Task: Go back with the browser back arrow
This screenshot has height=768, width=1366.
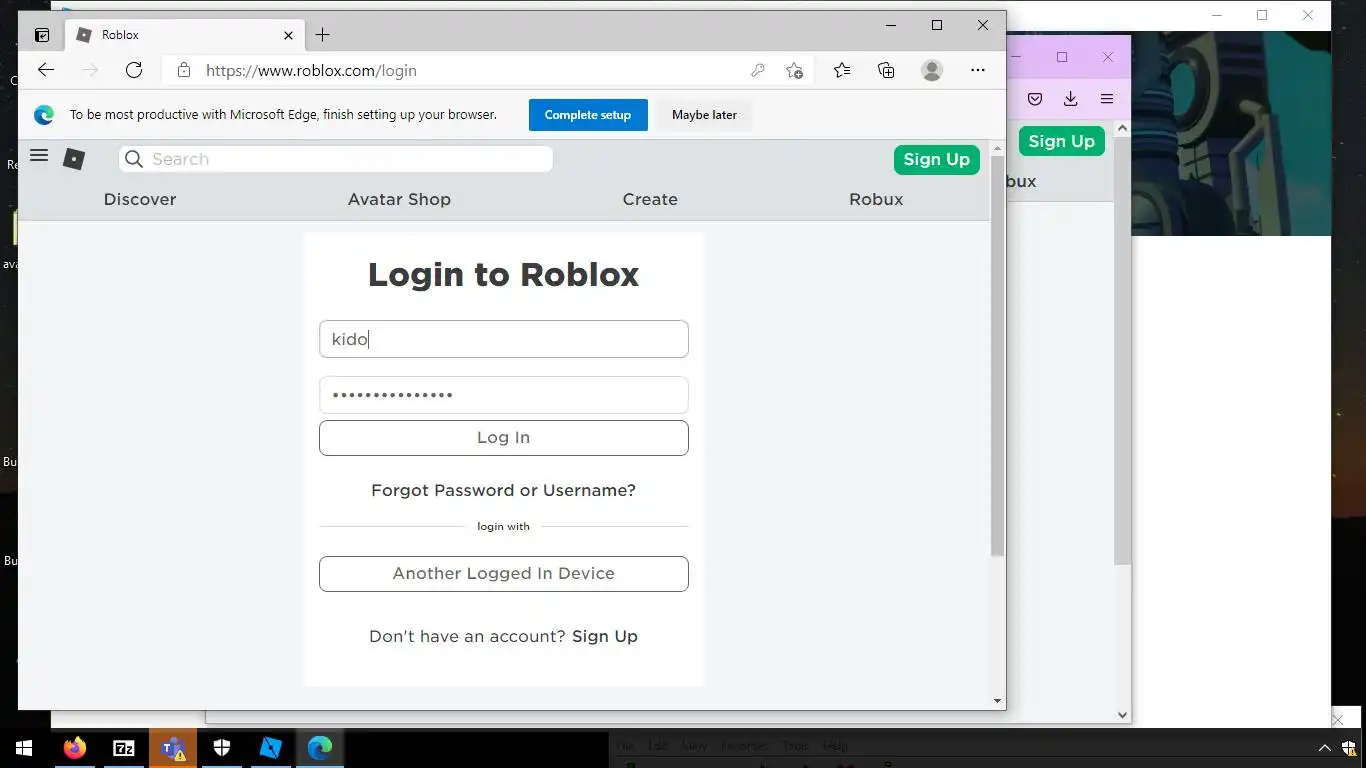Action: (46, 70)
